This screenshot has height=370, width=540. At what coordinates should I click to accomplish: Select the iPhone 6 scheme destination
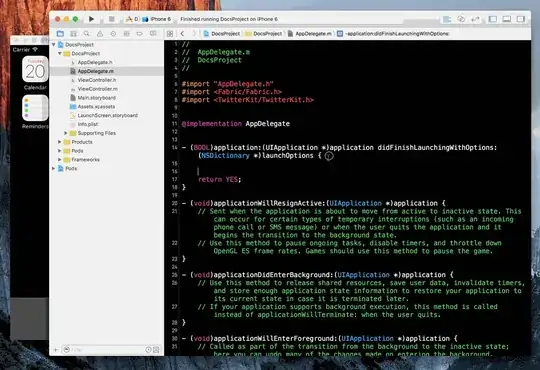coord(157,19)
